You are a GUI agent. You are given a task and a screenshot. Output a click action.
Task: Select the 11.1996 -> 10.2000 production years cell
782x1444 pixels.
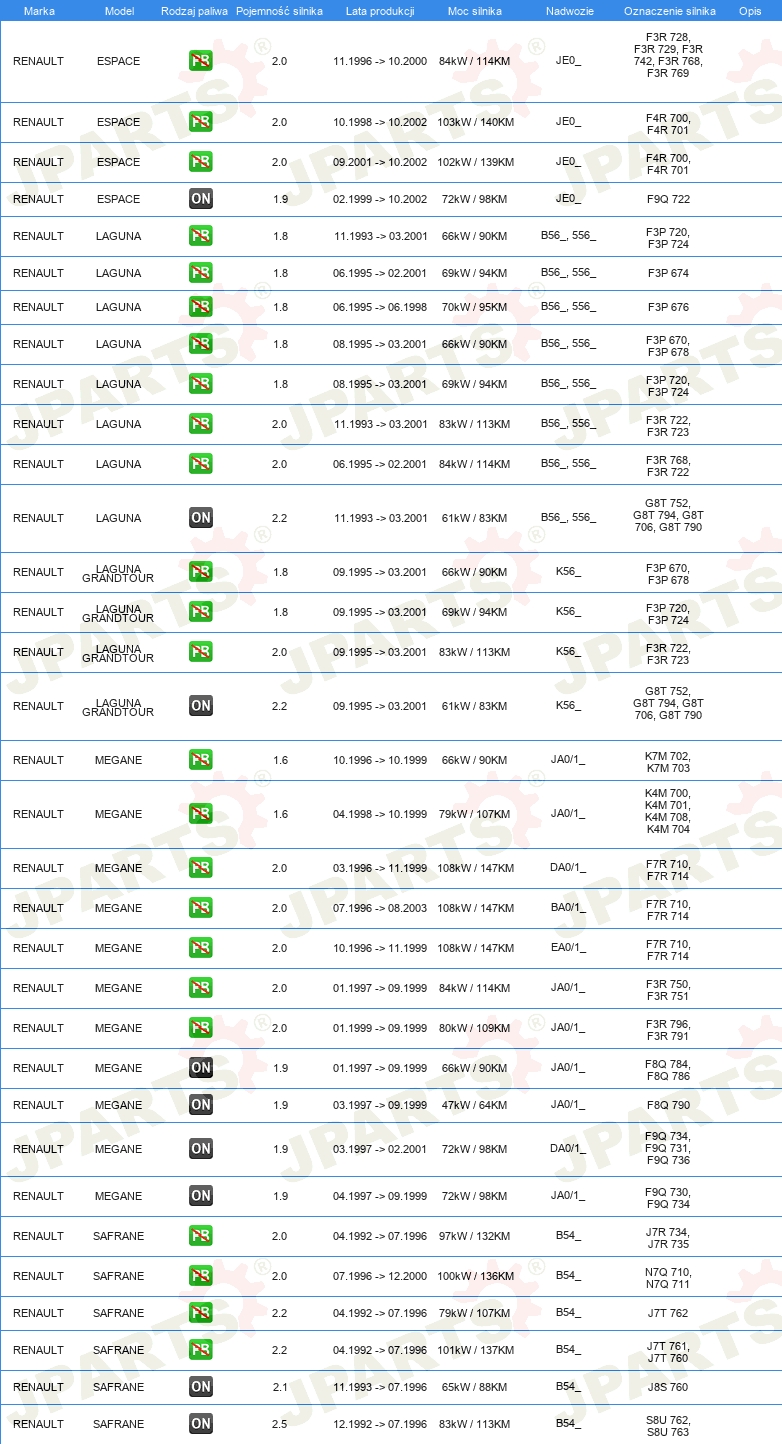click(x=380, y=61)
